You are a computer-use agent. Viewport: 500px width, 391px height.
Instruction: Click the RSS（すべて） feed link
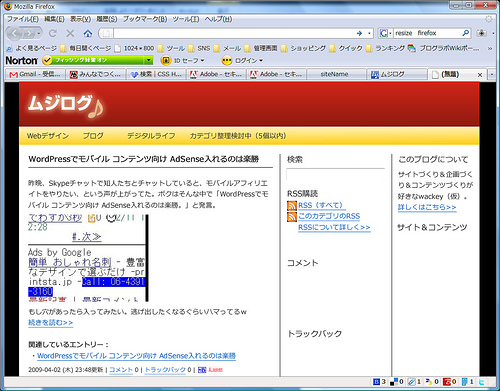[x=321, y=205]
